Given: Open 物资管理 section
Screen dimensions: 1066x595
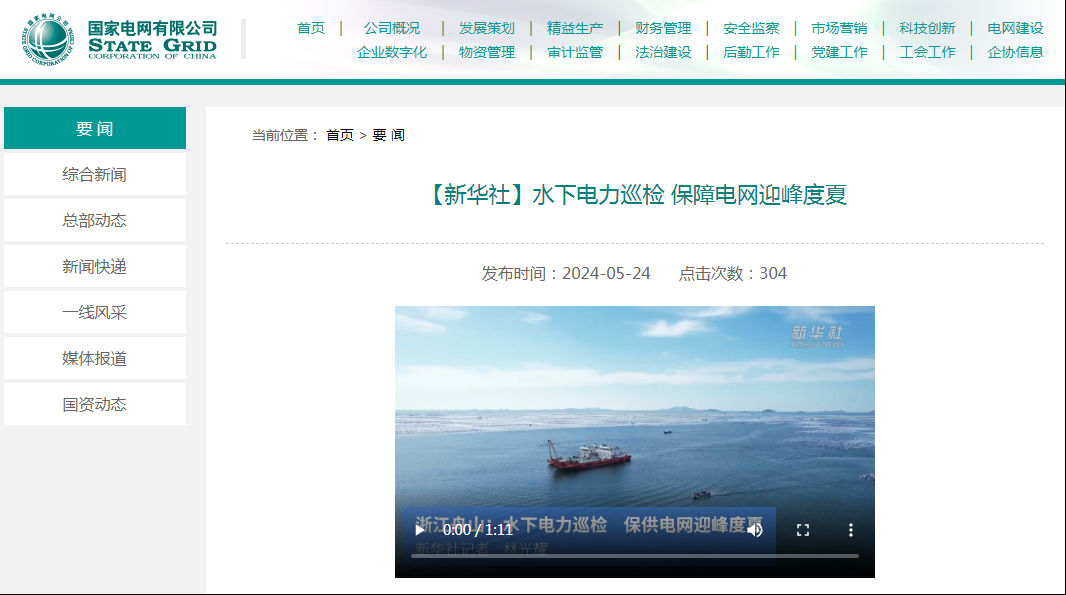Looking at the screenshot, I should pyautogui.click(x=487, y=52).
